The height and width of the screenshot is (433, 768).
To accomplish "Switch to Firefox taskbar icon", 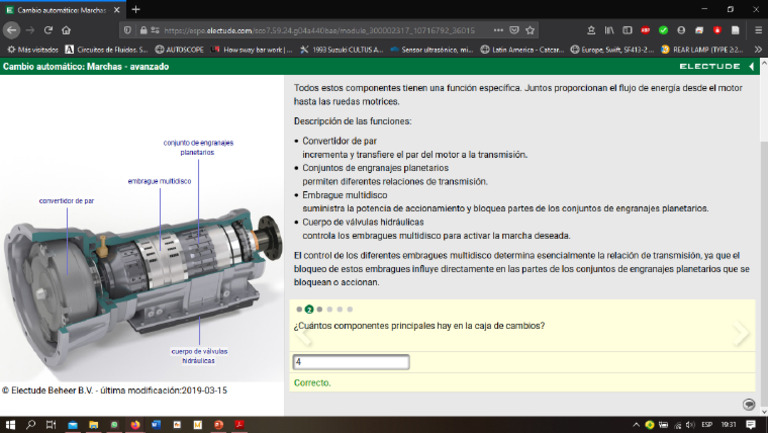I will pos(135,425).
